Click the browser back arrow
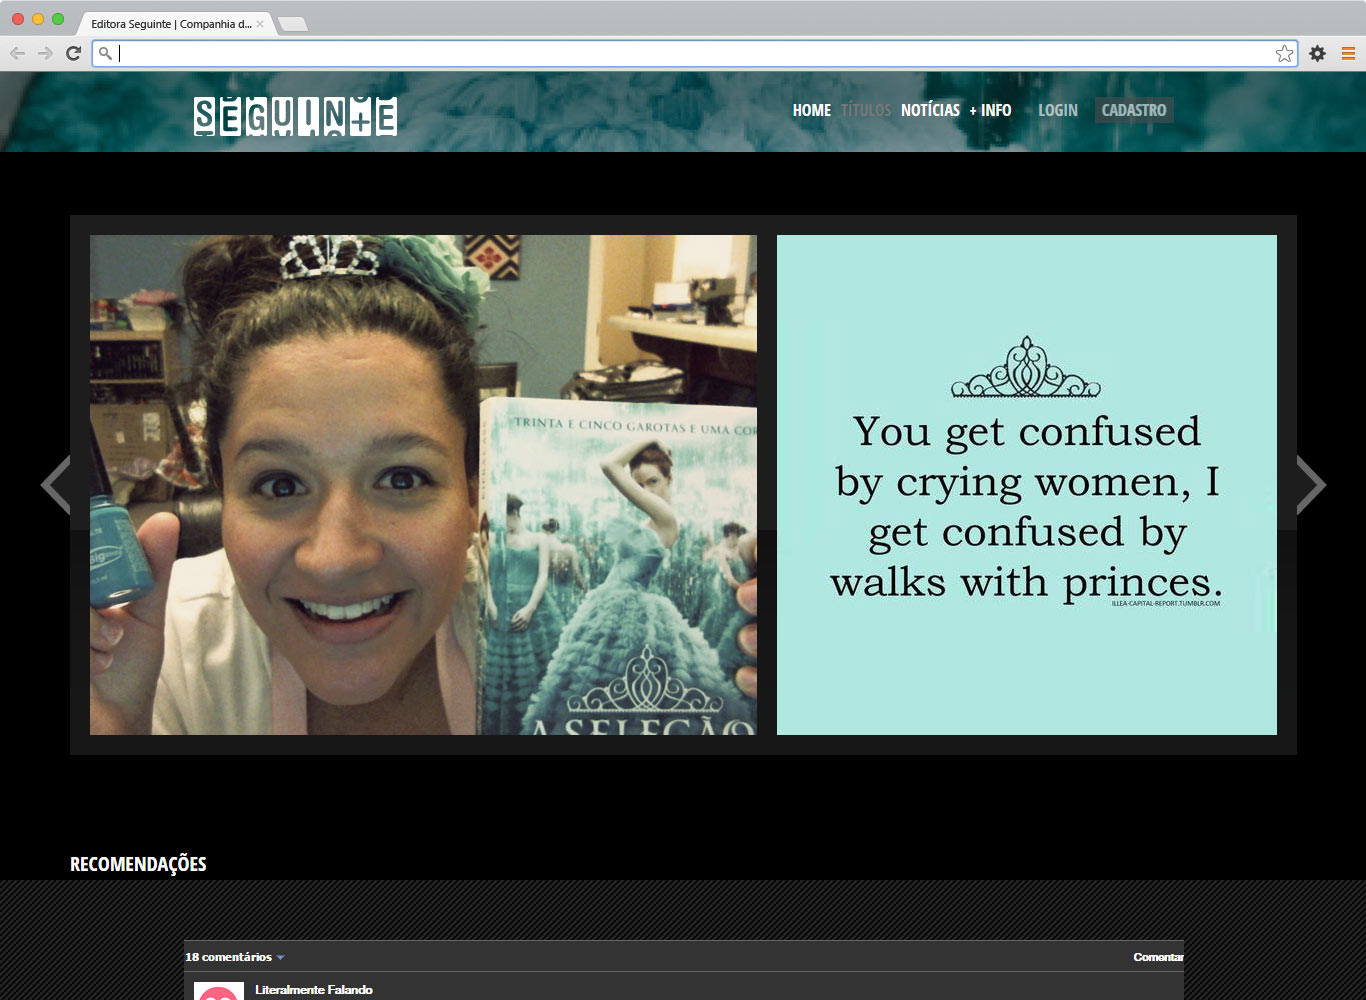Image resolution: width=1366 pixels, height=1000 pixels. (17, 54)
